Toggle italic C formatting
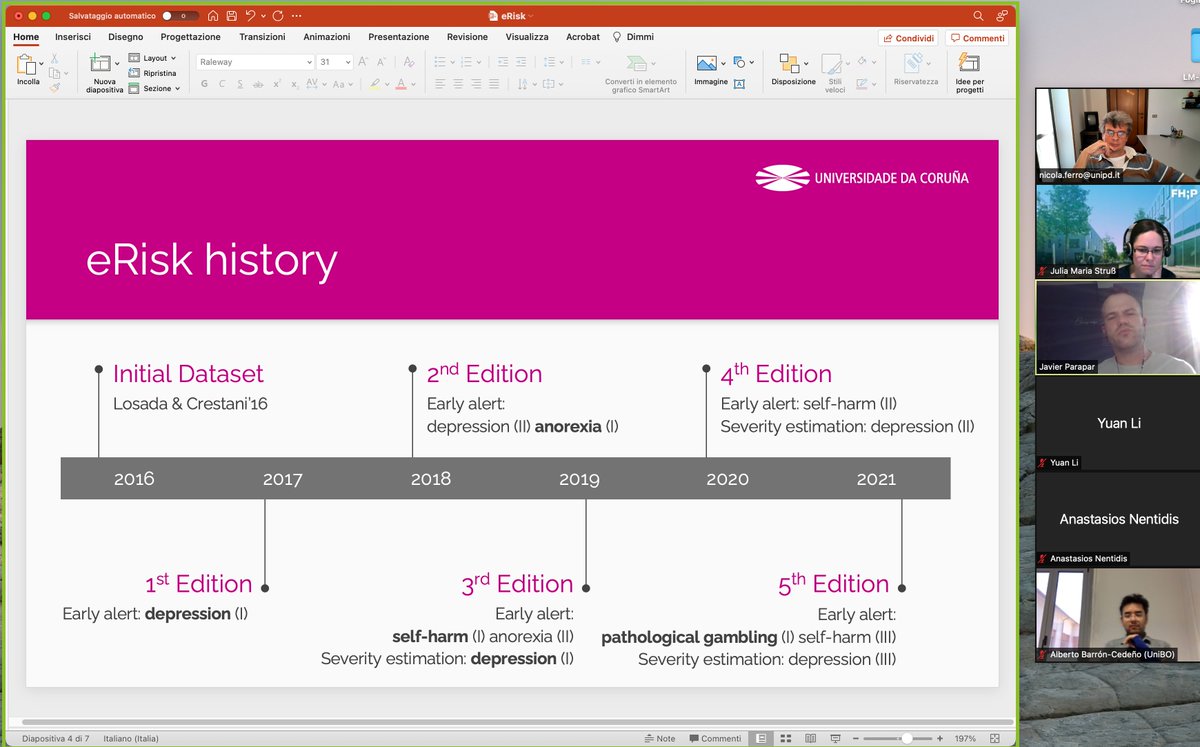This screenshot has width=1200, height=747. pos(222,84)
